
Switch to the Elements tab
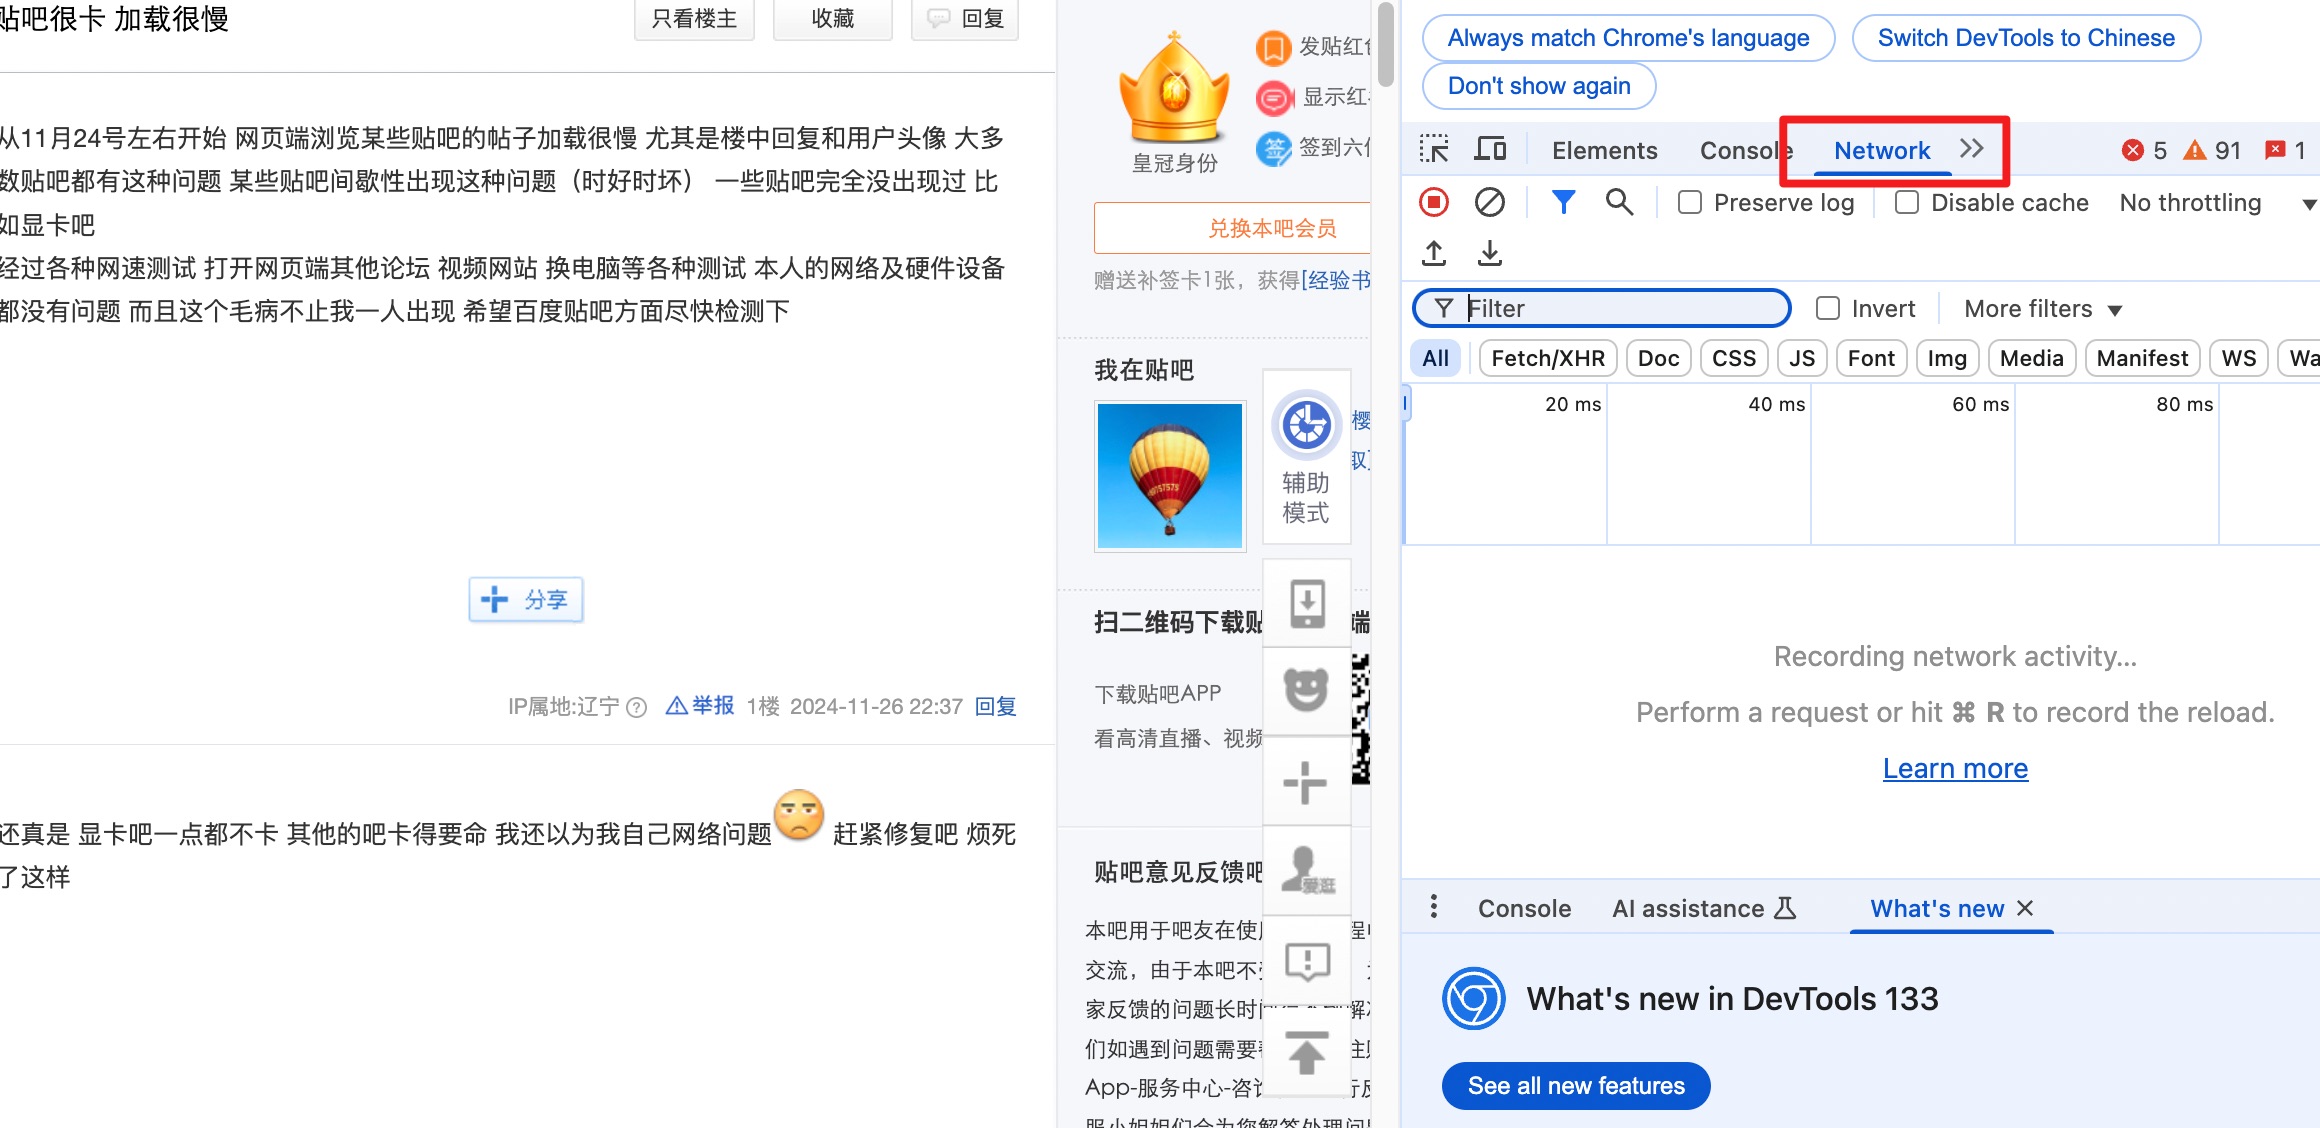pyautogui.click(x=1604, y=151)
